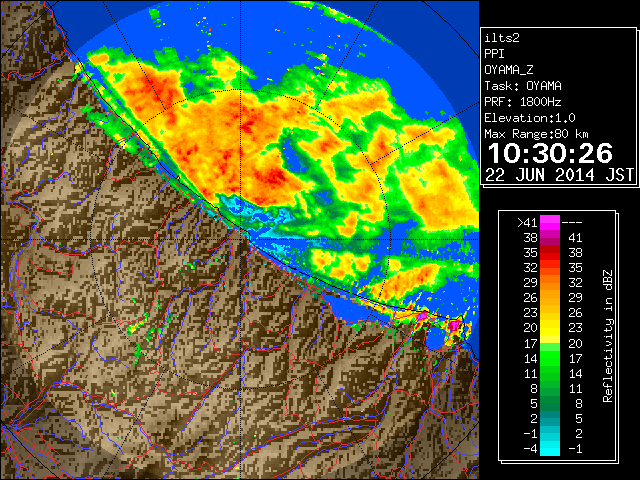Image resolution: width=640 pixels, height=480 pixels.
Task: Click the 'Task: OYAMA' line
Action: click(523, 86)
